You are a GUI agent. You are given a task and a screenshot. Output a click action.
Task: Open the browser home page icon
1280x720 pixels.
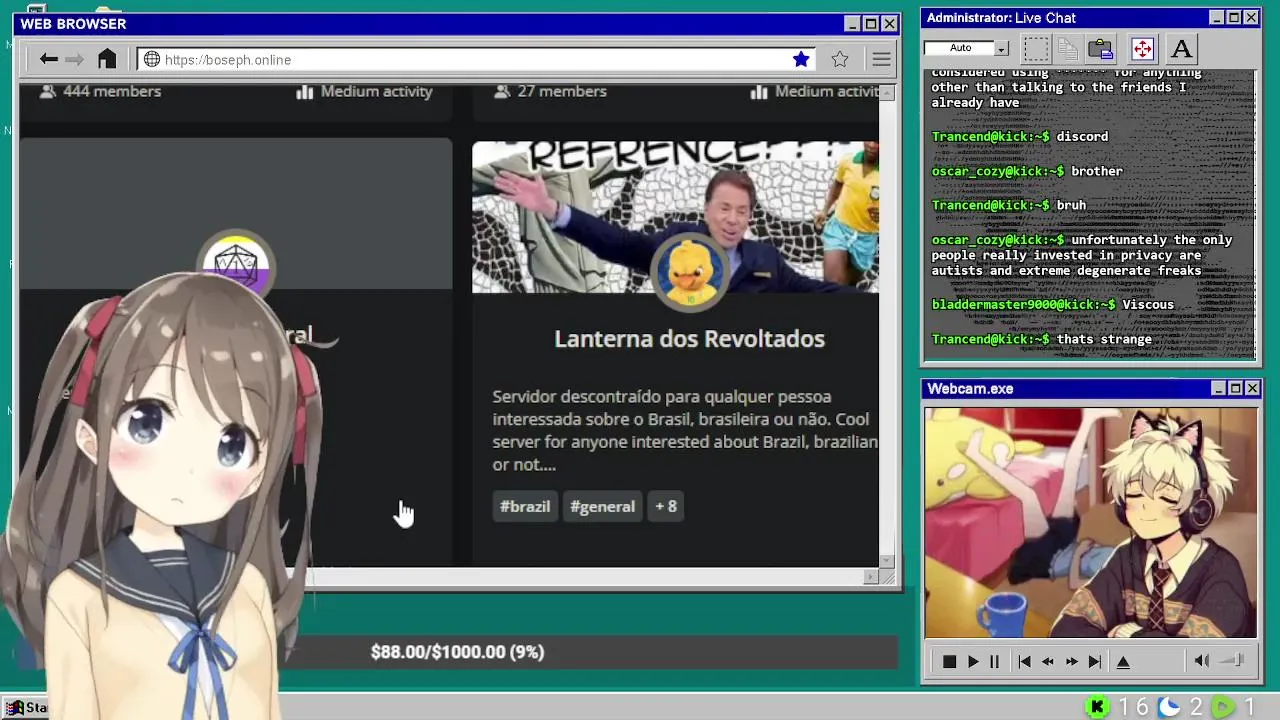(x=107, y=59)
